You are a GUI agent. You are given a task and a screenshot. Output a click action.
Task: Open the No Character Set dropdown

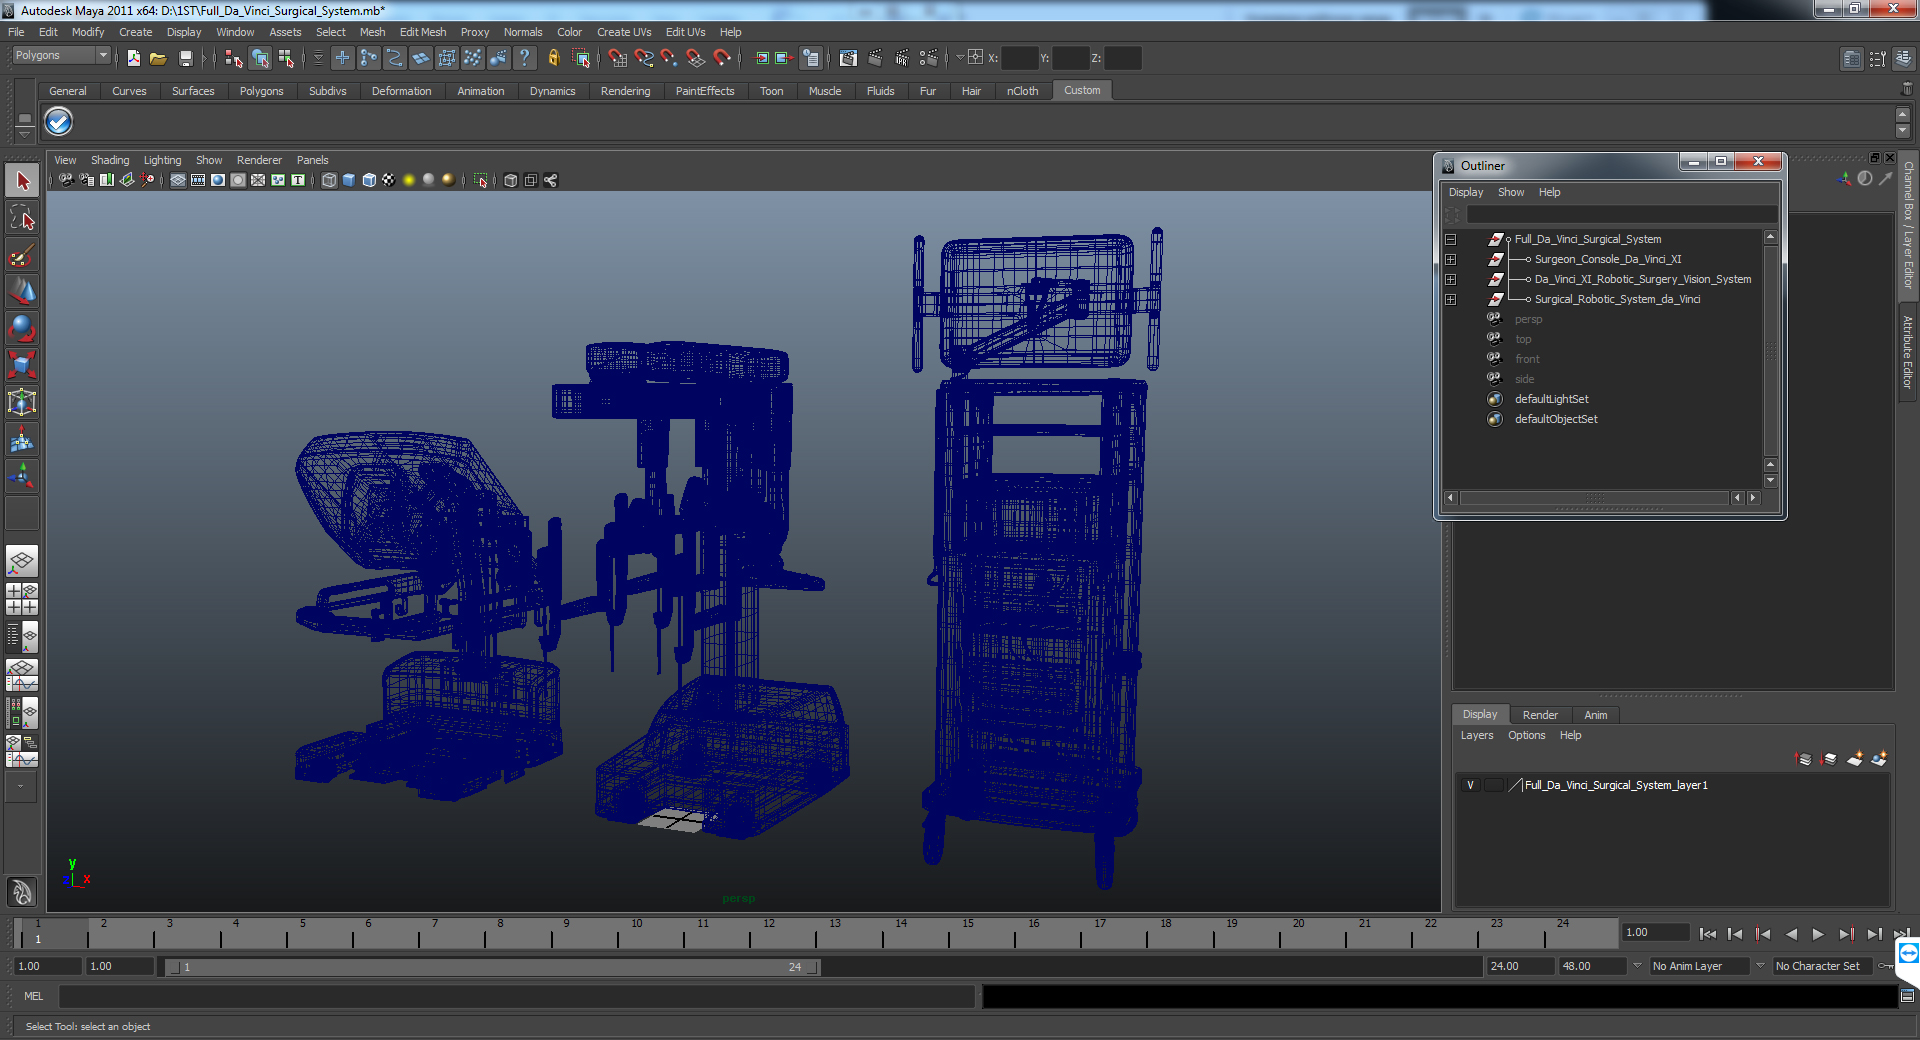1761,966
